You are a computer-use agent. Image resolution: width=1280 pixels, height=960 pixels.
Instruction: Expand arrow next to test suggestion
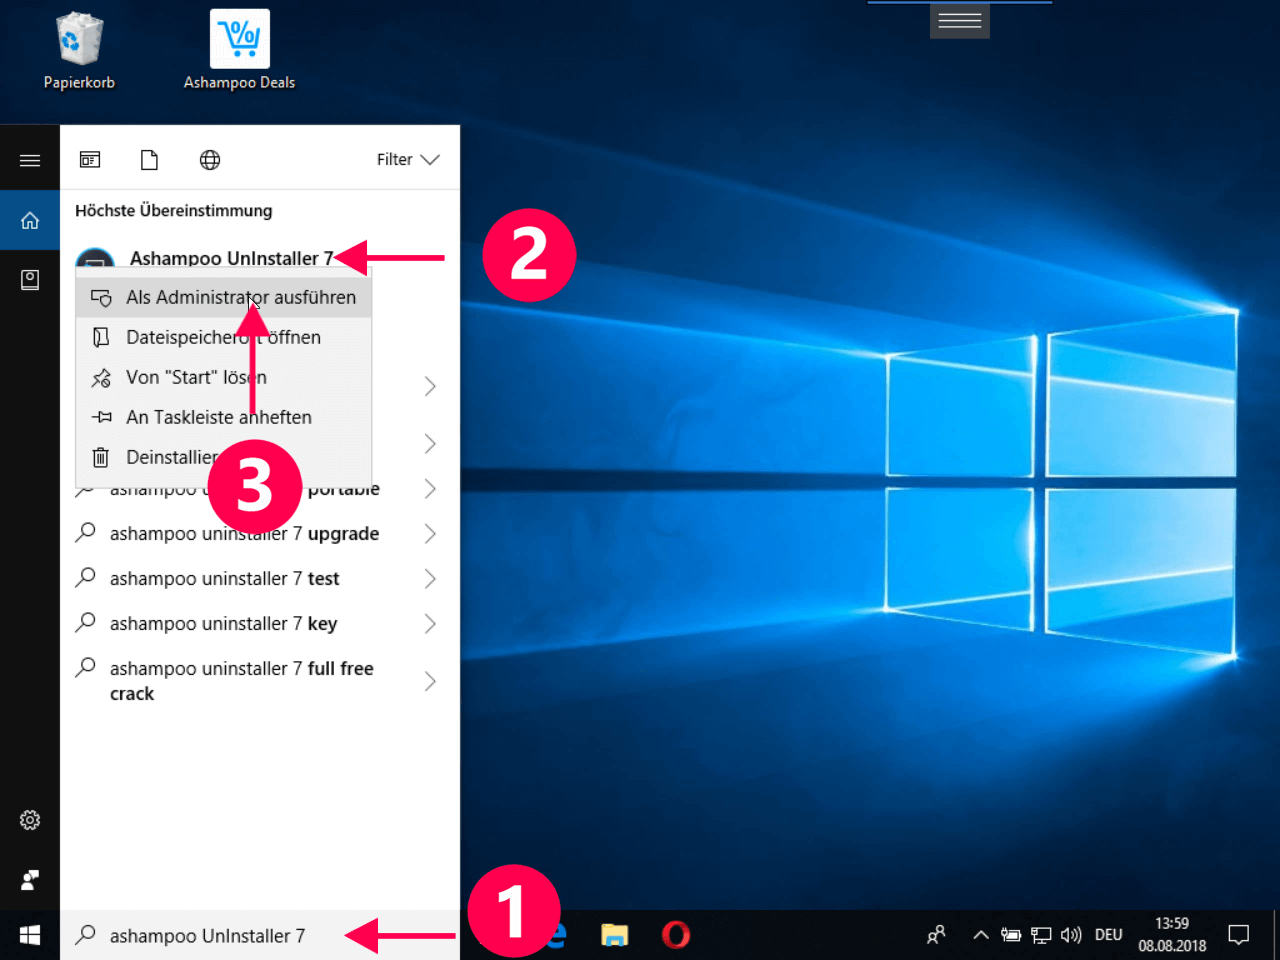pos(430,579)
